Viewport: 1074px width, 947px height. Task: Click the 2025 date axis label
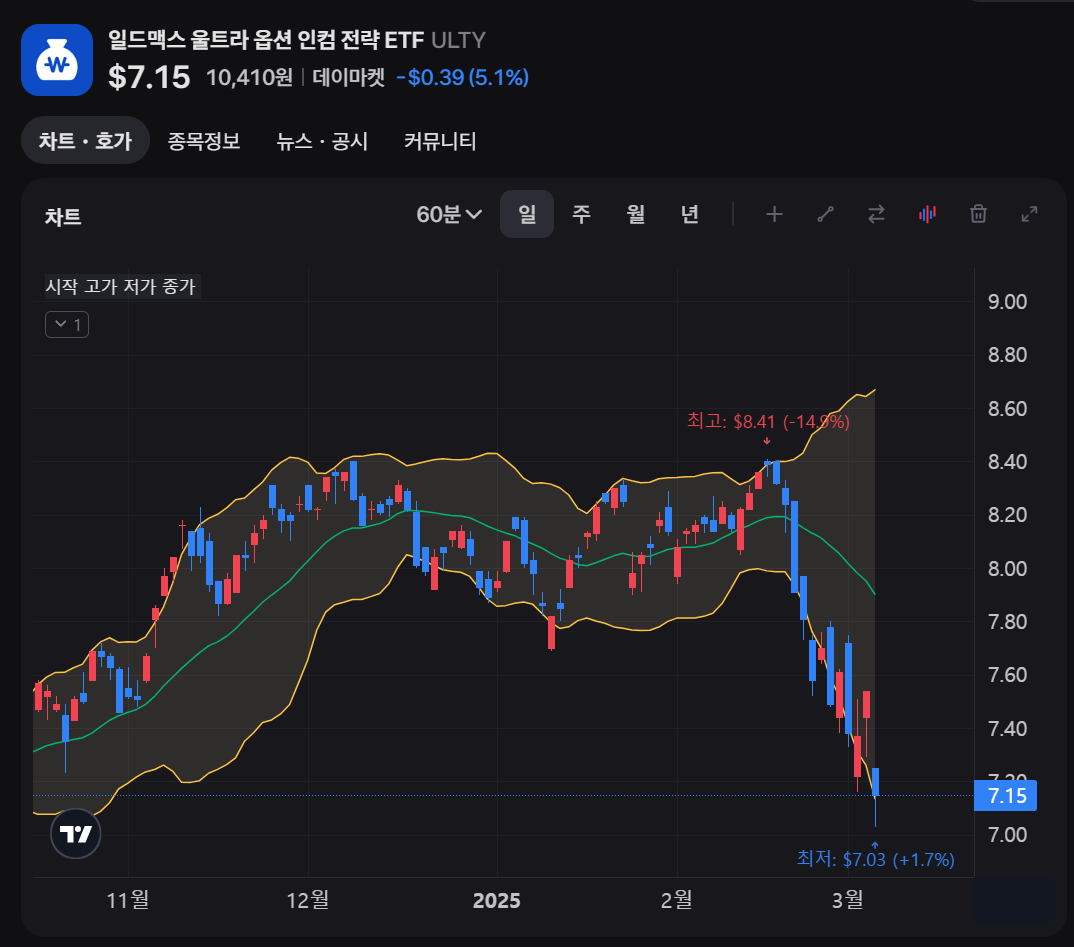(x=497, y=900)
